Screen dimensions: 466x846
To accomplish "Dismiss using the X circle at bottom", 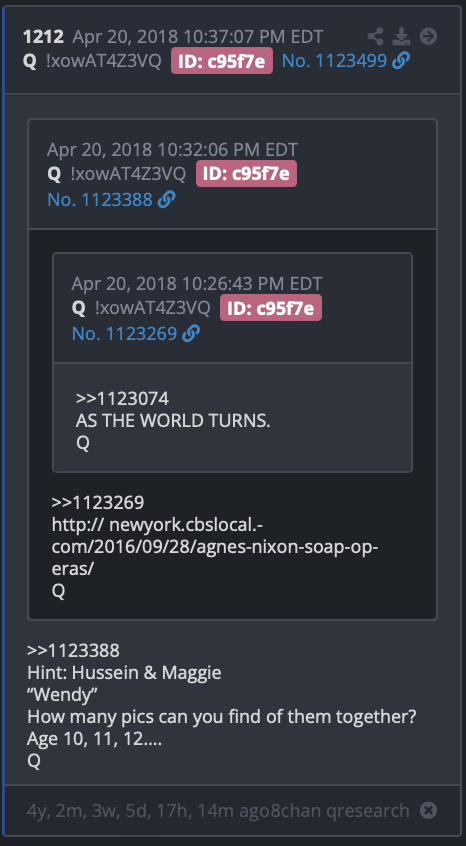I will click(428, 810).
